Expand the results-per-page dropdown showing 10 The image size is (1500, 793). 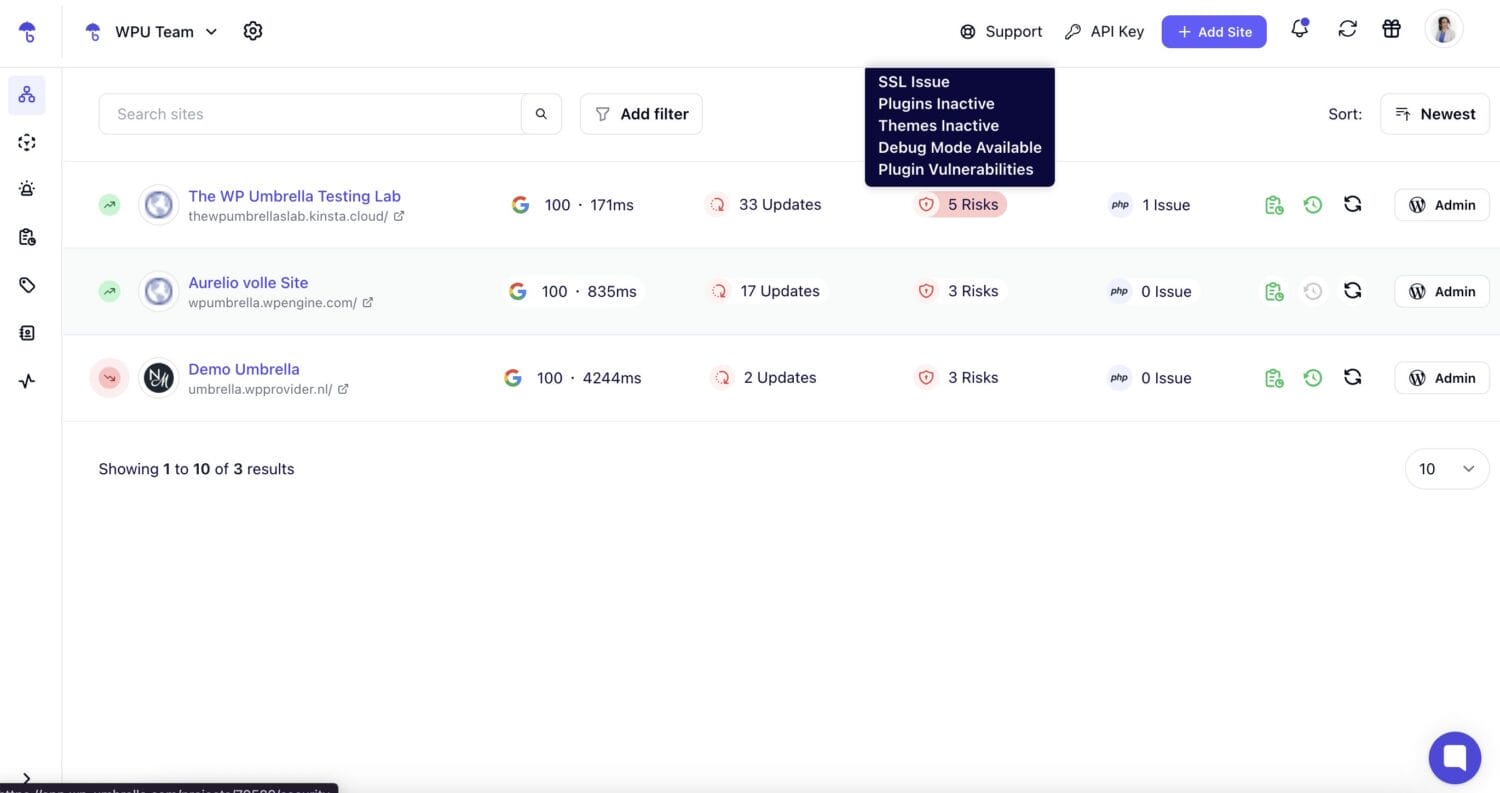[1446, 469]
